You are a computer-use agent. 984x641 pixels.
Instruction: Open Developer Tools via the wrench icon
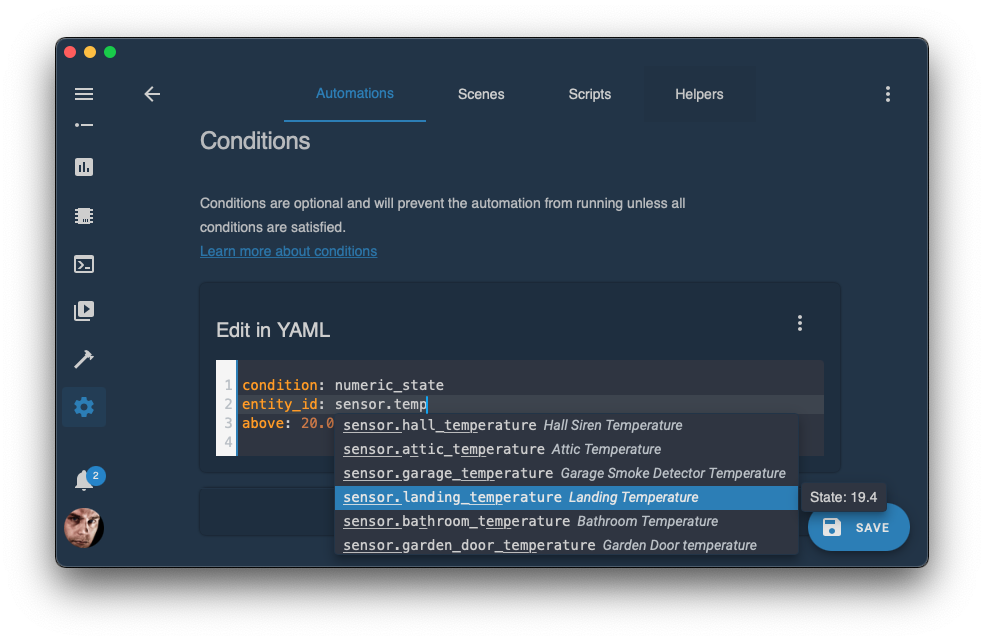(x=84, y=359)
